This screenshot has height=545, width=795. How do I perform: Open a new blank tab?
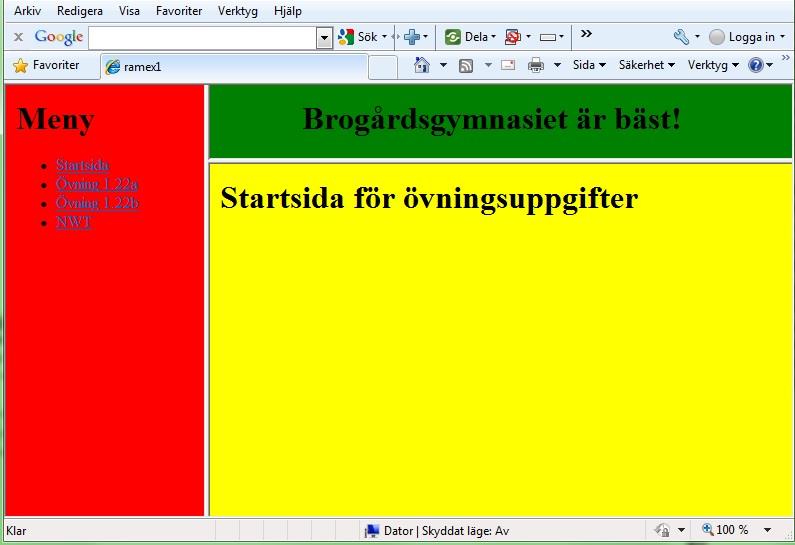[x=383, y=67]
